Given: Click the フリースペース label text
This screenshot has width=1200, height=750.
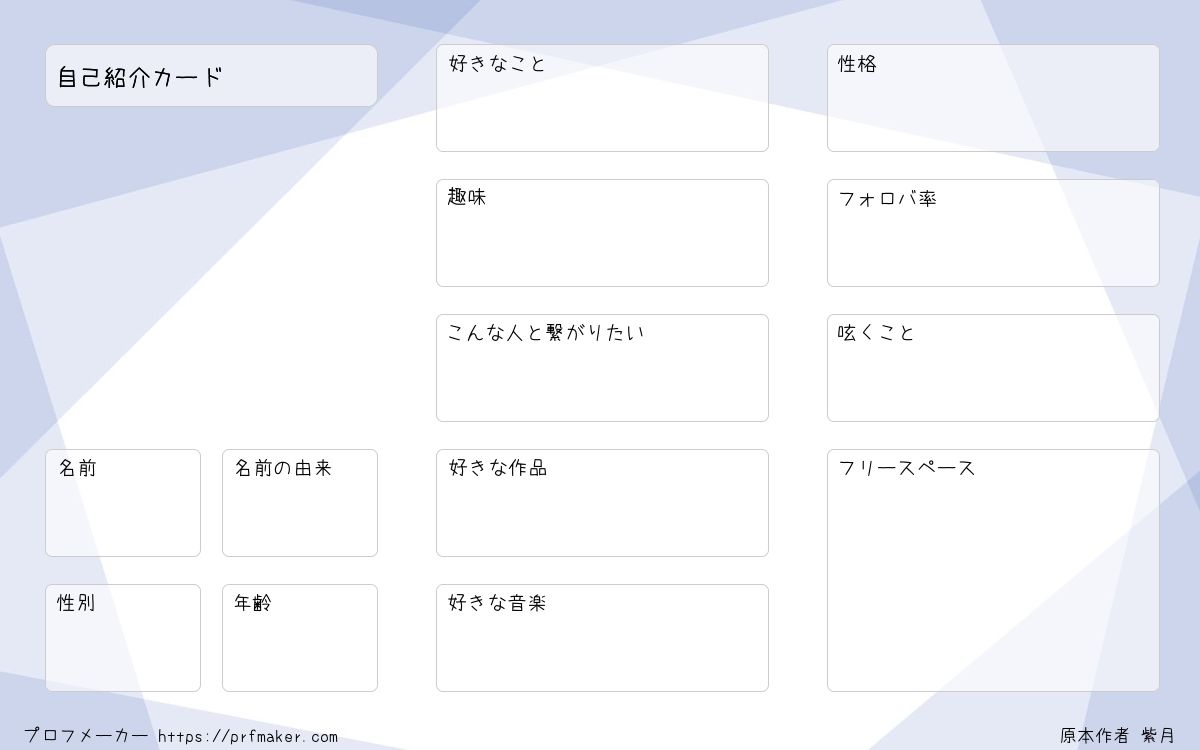Looking at the screenshot, I should pyautogui.click(x=907, y=468).
